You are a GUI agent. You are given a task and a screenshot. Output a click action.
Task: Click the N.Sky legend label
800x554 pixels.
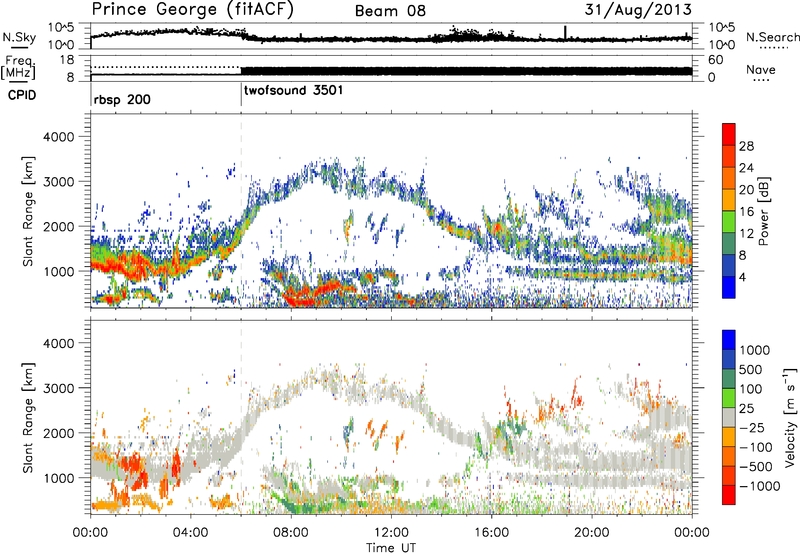pyautogui.click(x=19, y=37)
